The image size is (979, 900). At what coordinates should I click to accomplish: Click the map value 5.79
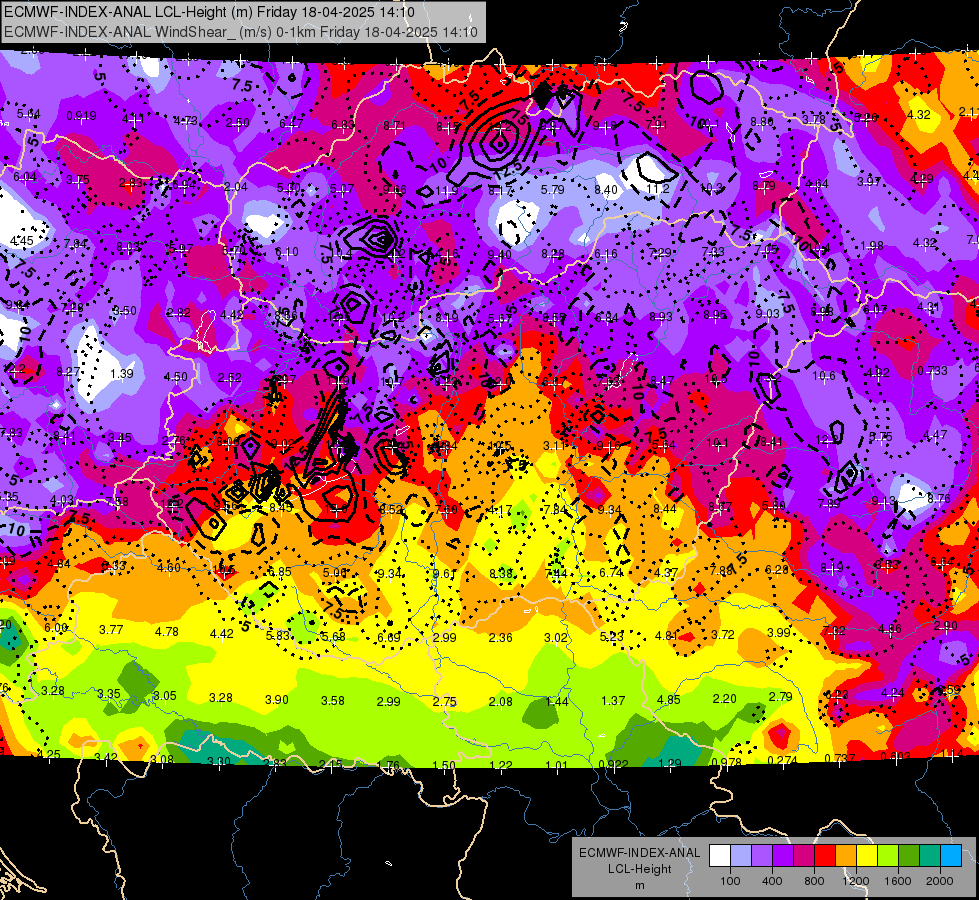553,189
